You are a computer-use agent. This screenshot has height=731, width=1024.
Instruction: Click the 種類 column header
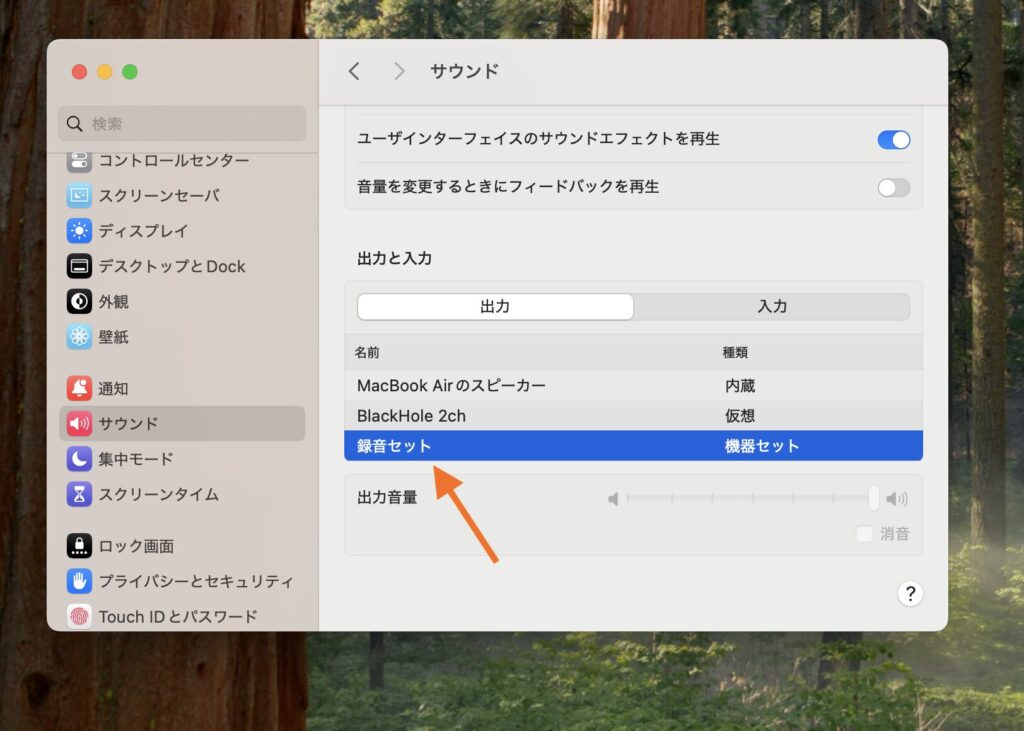tap(735, 352)
